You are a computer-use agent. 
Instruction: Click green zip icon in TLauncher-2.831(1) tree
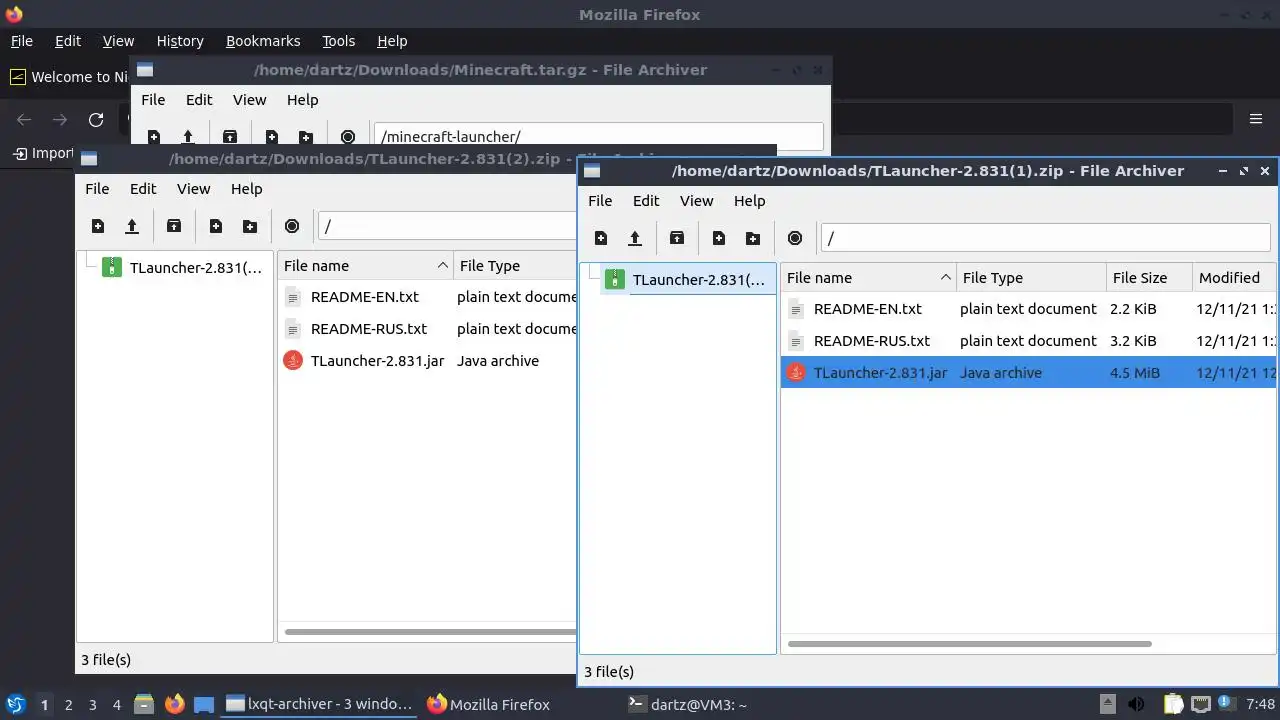point(615,280)
